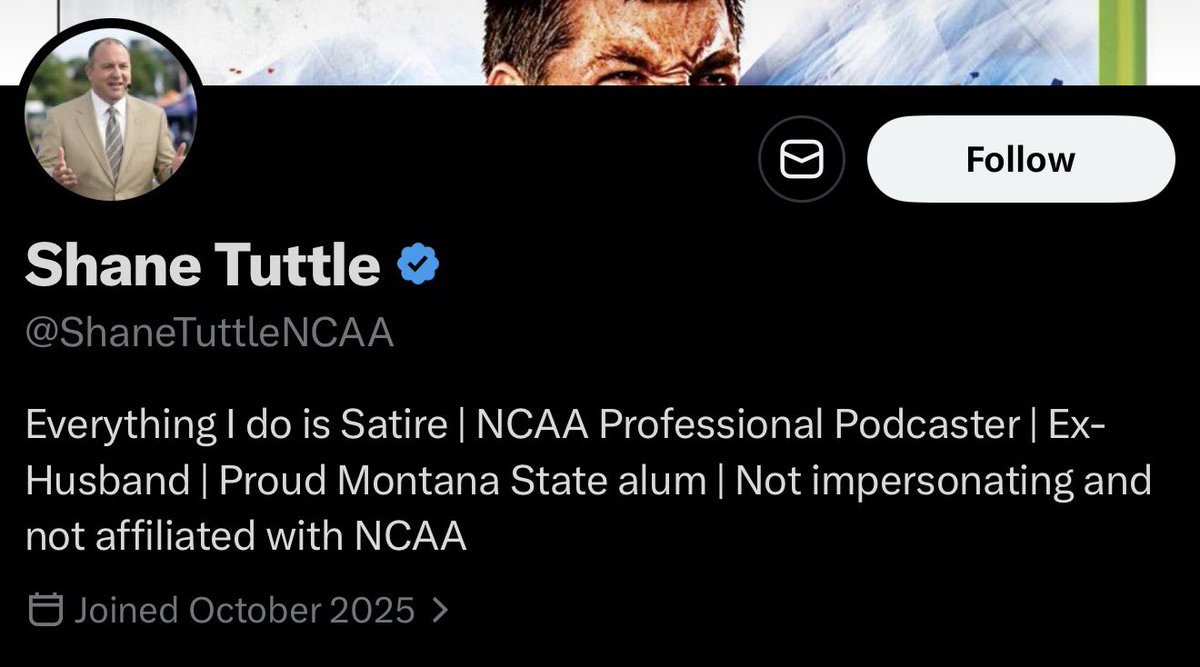Follow Shane Tuttle's account
The height and width of the screenshot is (667, 1200).
(x=1020, y=160)
